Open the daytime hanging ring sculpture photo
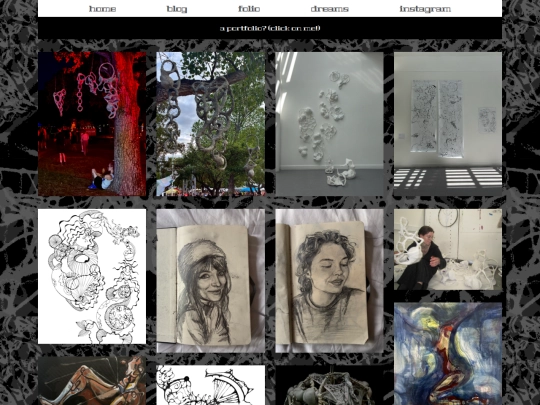This screenshot has width=540, height=405. (x=211, y=124)
